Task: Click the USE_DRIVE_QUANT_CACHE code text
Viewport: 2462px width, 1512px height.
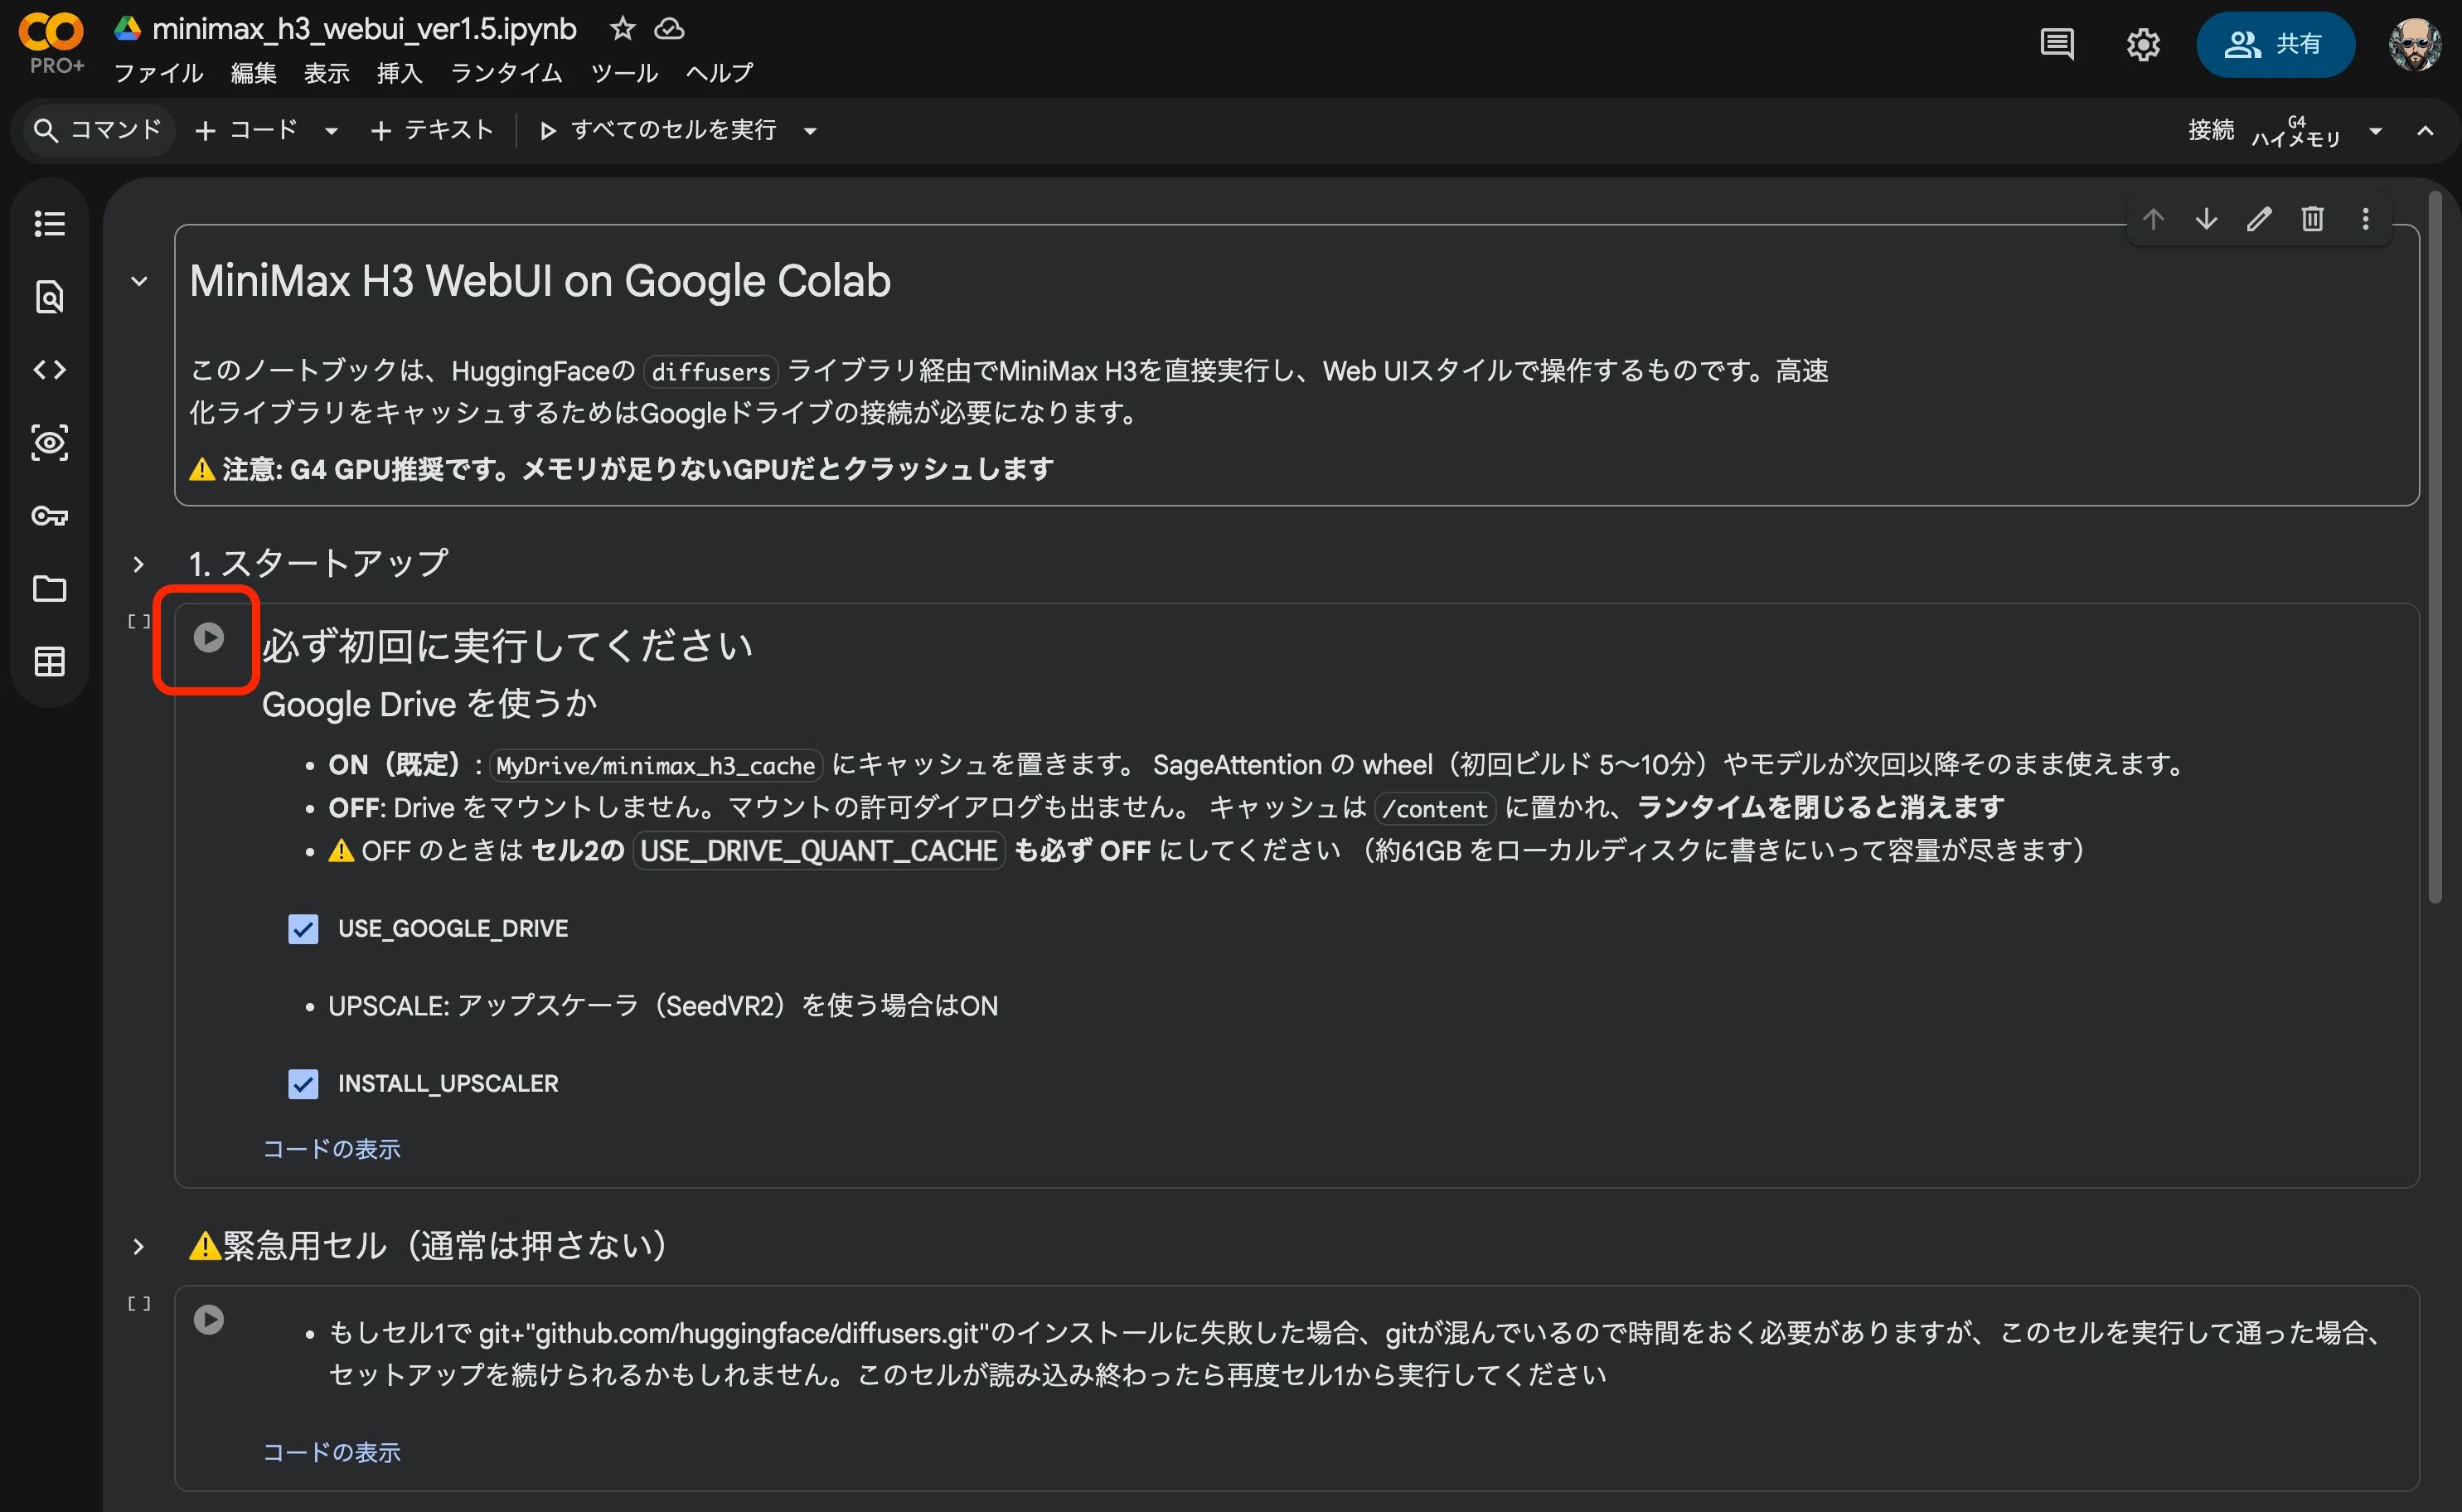Action: [x=818, y=851]
